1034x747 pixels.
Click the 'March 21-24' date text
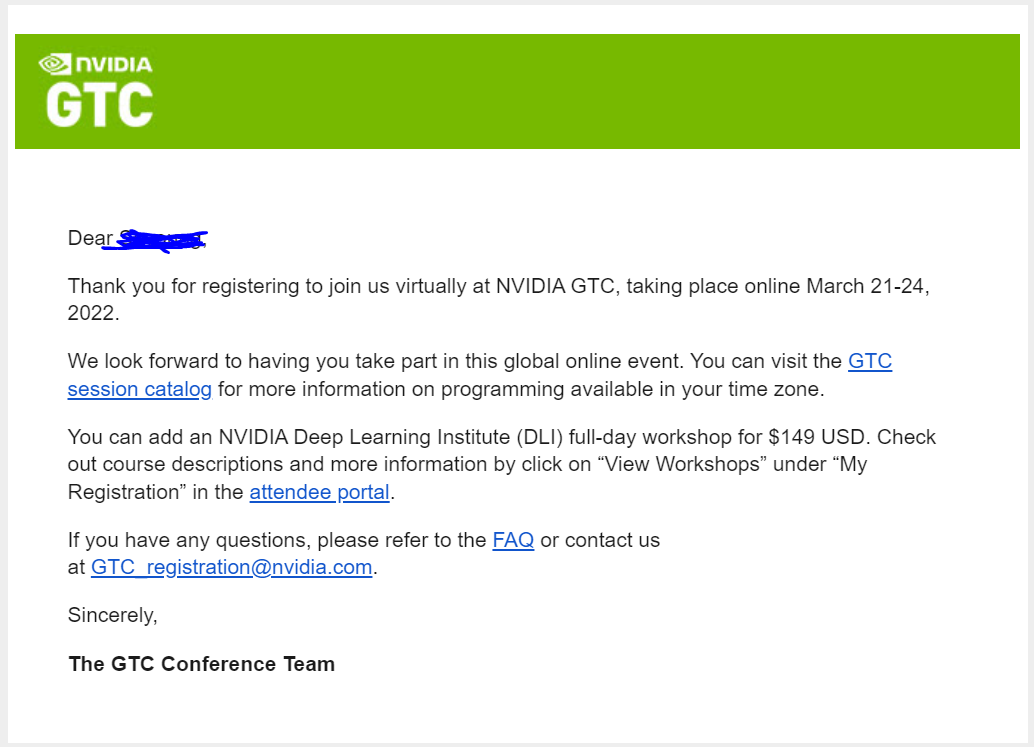pyautogui.click(x=867, y=286)
